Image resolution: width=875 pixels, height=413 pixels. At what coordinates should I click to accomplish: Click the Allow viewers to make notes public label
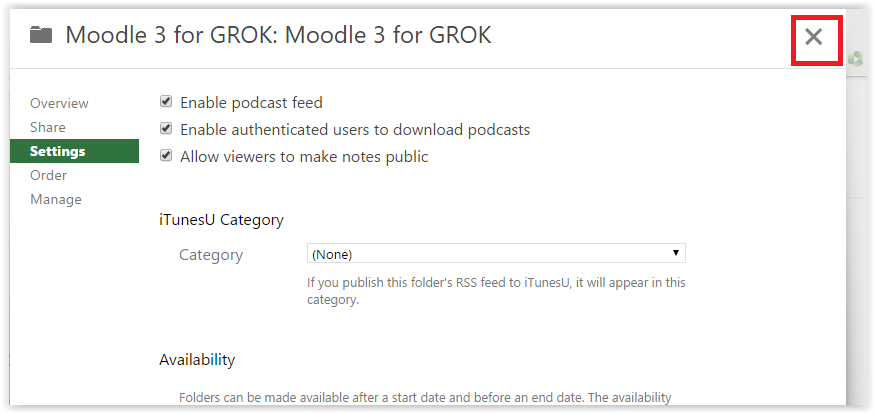(x=304, y=157)
